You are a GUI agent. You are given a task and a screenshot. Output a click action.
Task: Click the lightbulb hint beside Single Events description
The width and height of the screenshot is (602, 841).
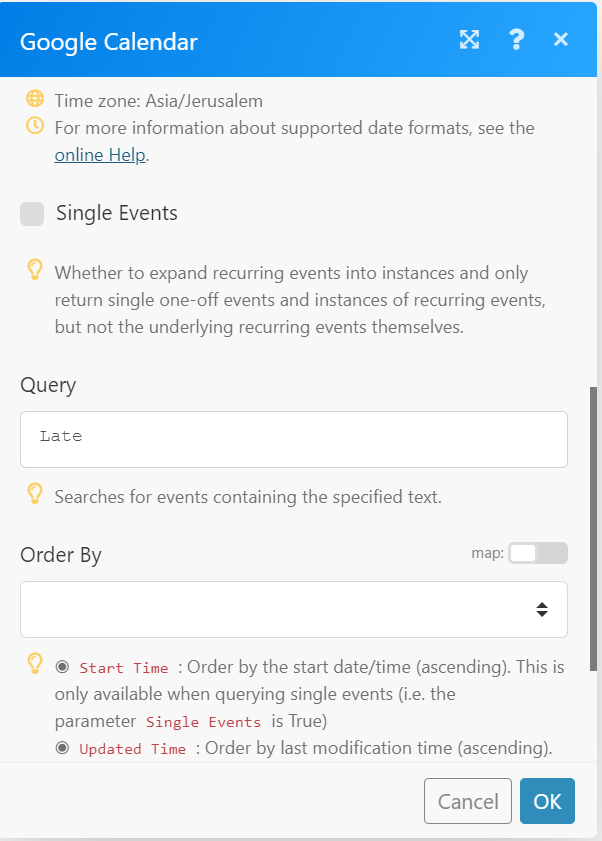tap(35, 270)
